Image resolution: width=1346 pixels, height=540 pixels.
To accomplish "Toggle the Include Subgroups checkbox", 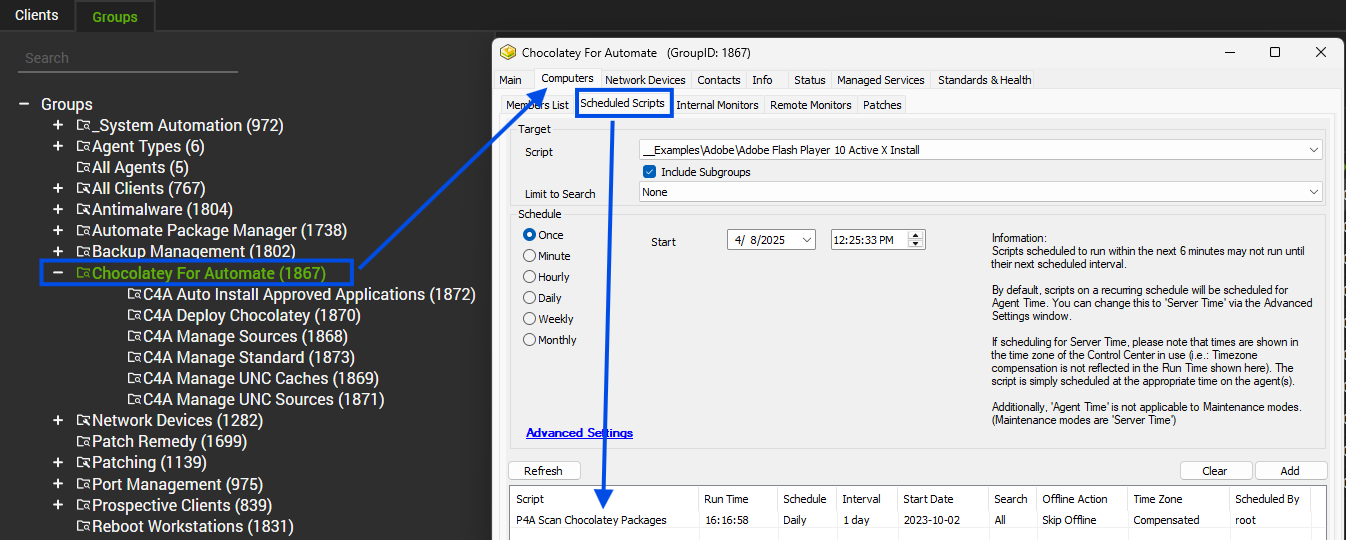I will (649, 172).
